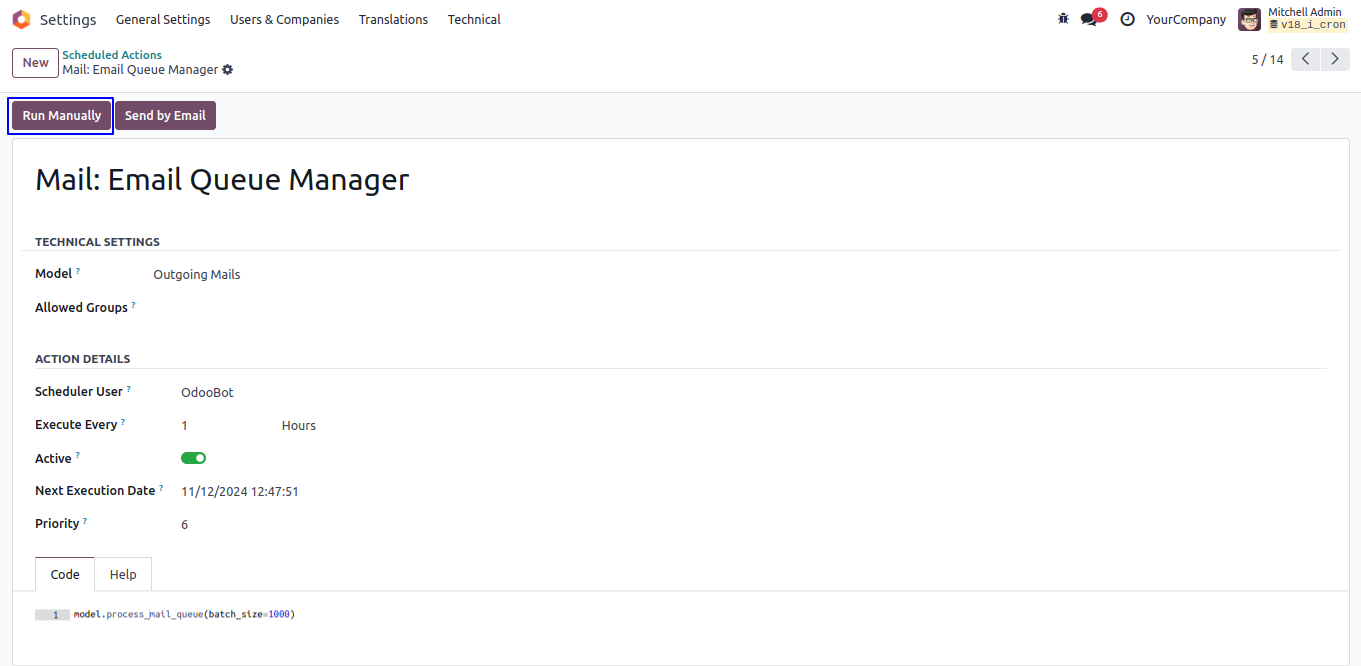
Task: Show help tooltip for Scheduler User
Action: [x=129, y=389]
